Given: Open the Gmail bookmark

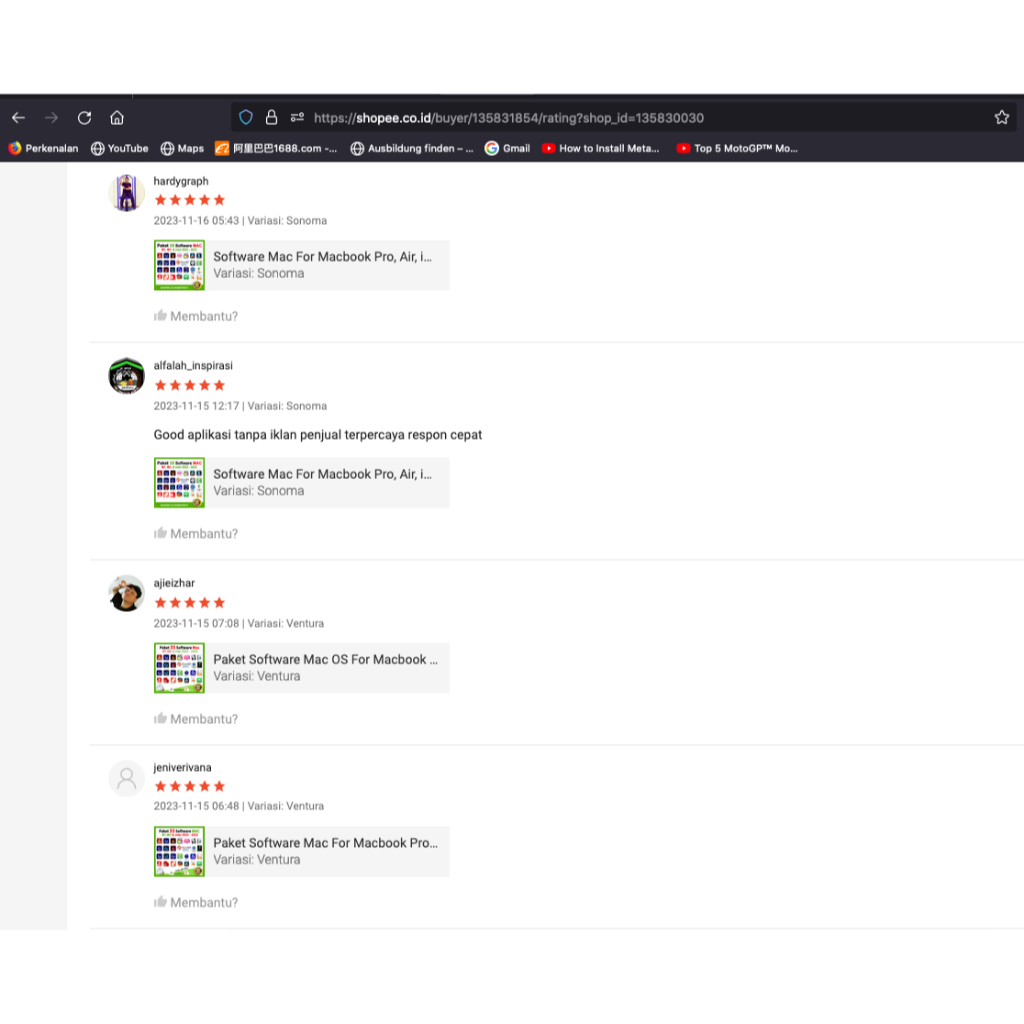Looking at the screenshot, I should 507,148.
